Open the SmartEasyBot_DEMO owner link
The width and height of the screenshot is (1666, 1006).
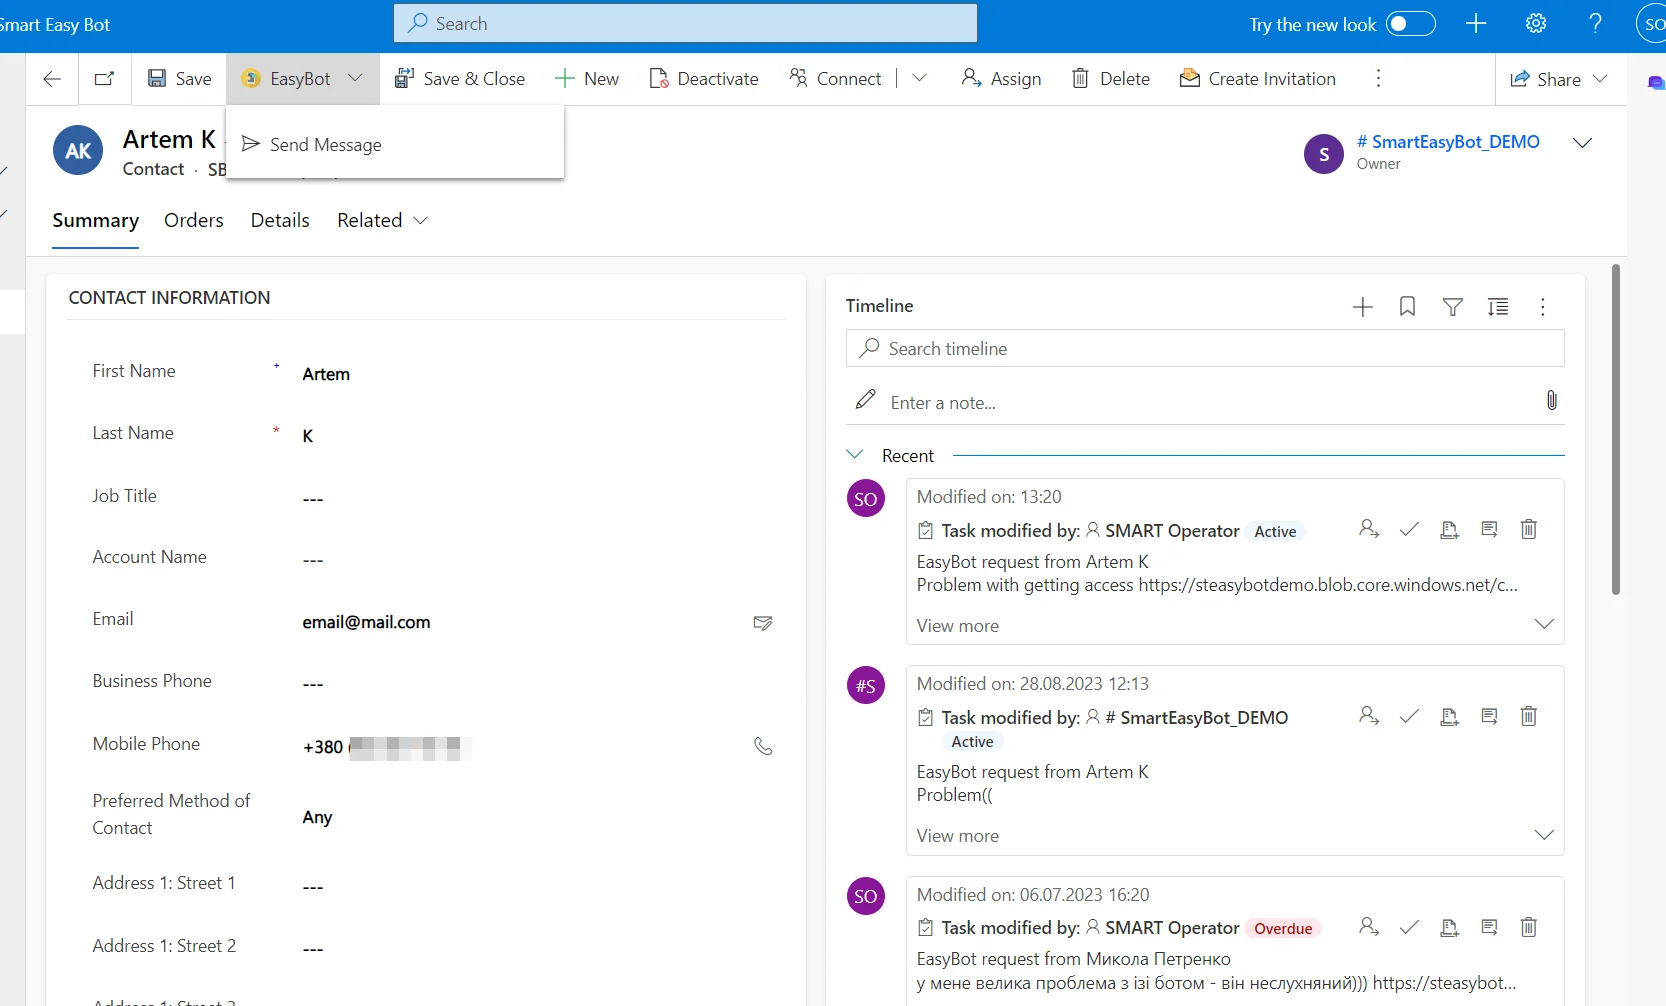[1447, 142]
